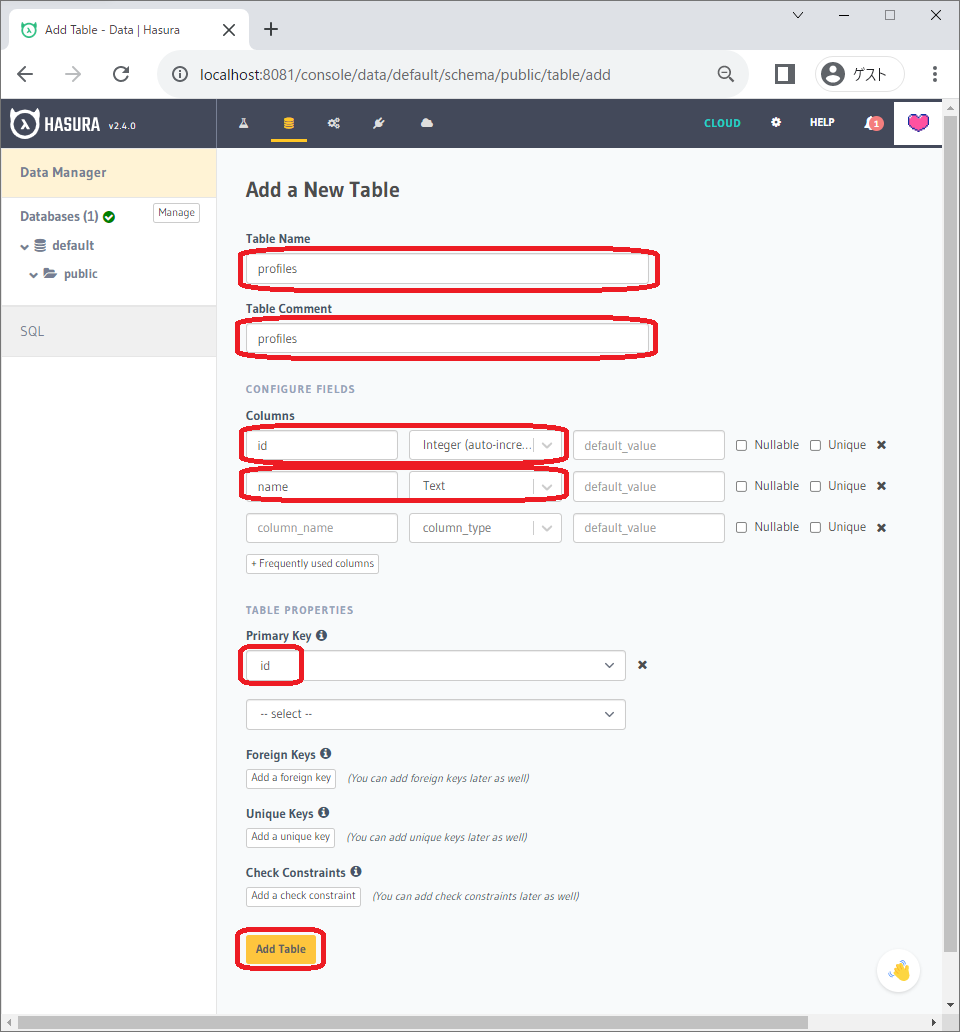Image resolution: width=960 pixels, height=1032 pixels.
Task: Show Primary Key info tooltip icon
Action: click(x=322, y=635)
